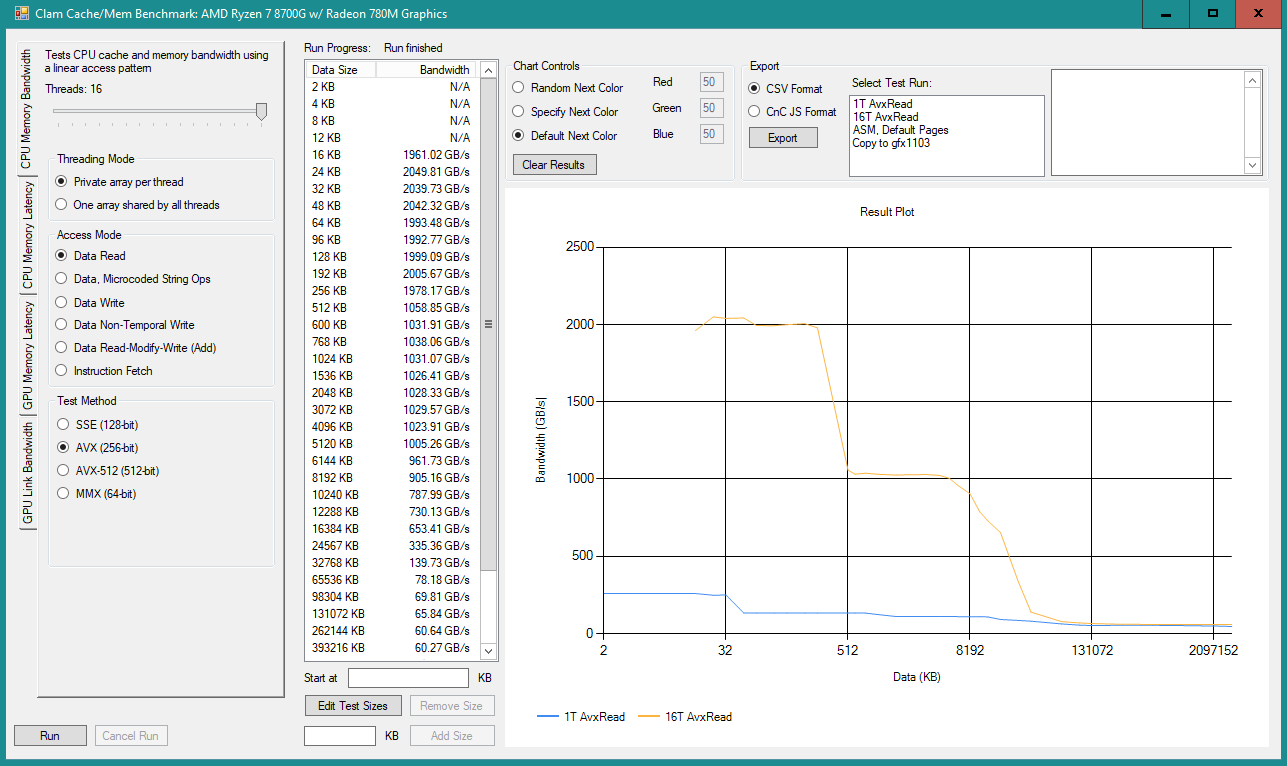Screen dimensions: 1287x766
Task: Enable Random Next Color option
Action: coord(519,88)
